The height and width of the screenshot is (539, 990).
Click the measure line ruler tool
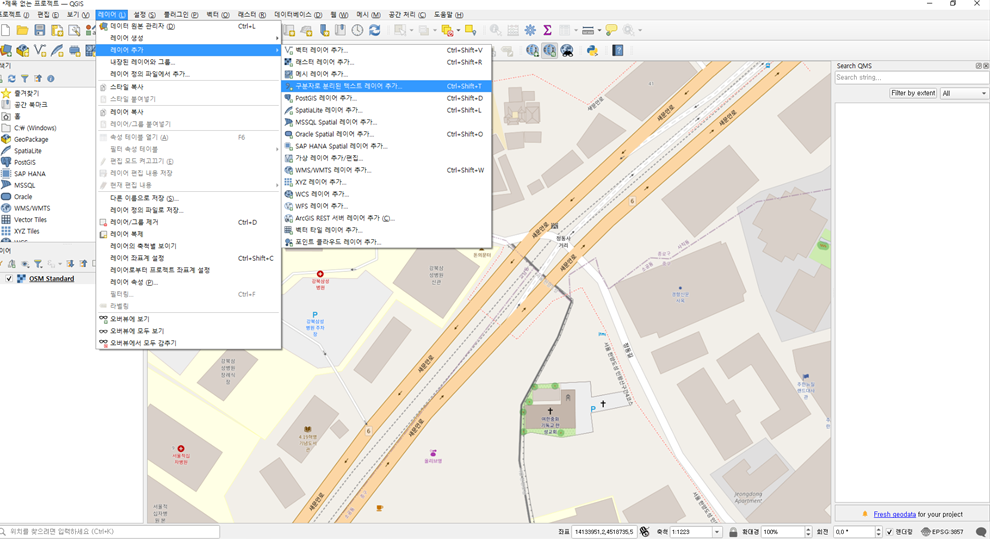(x=588, y=30)
